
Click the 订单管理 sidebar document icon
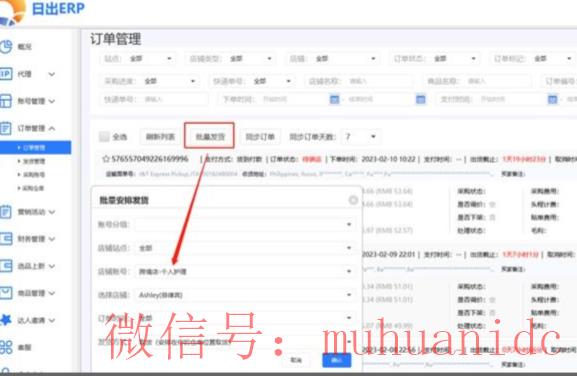6,128
